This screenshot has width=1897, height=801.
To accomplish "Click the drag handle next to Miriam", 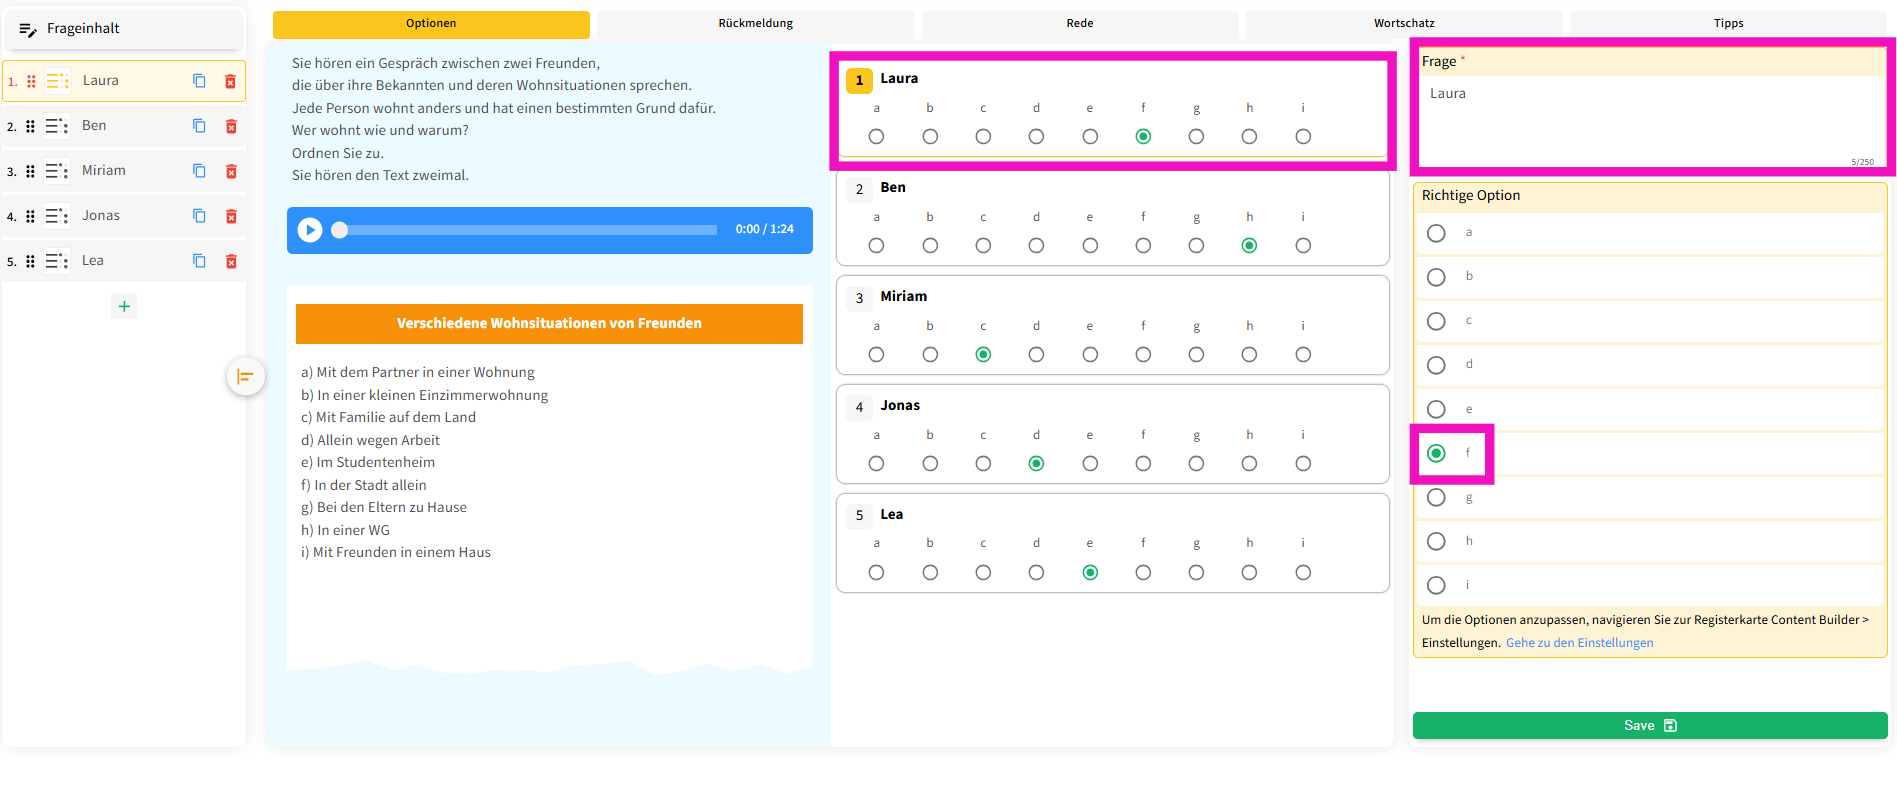I will click(x=30, y=171).
